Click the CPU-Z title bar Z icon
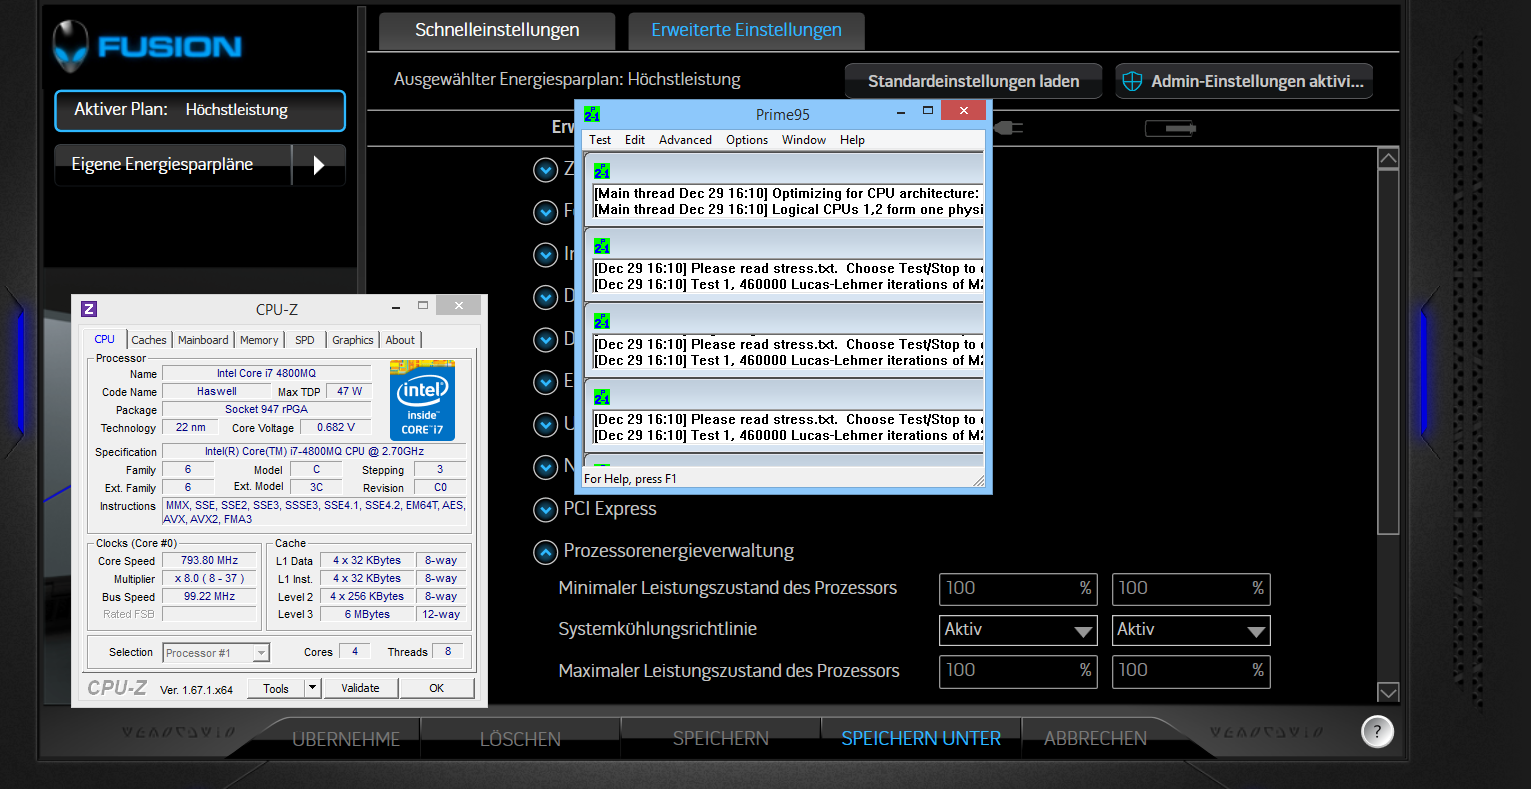The height and width of the screenshot is (789, 1531). (89, 309)
